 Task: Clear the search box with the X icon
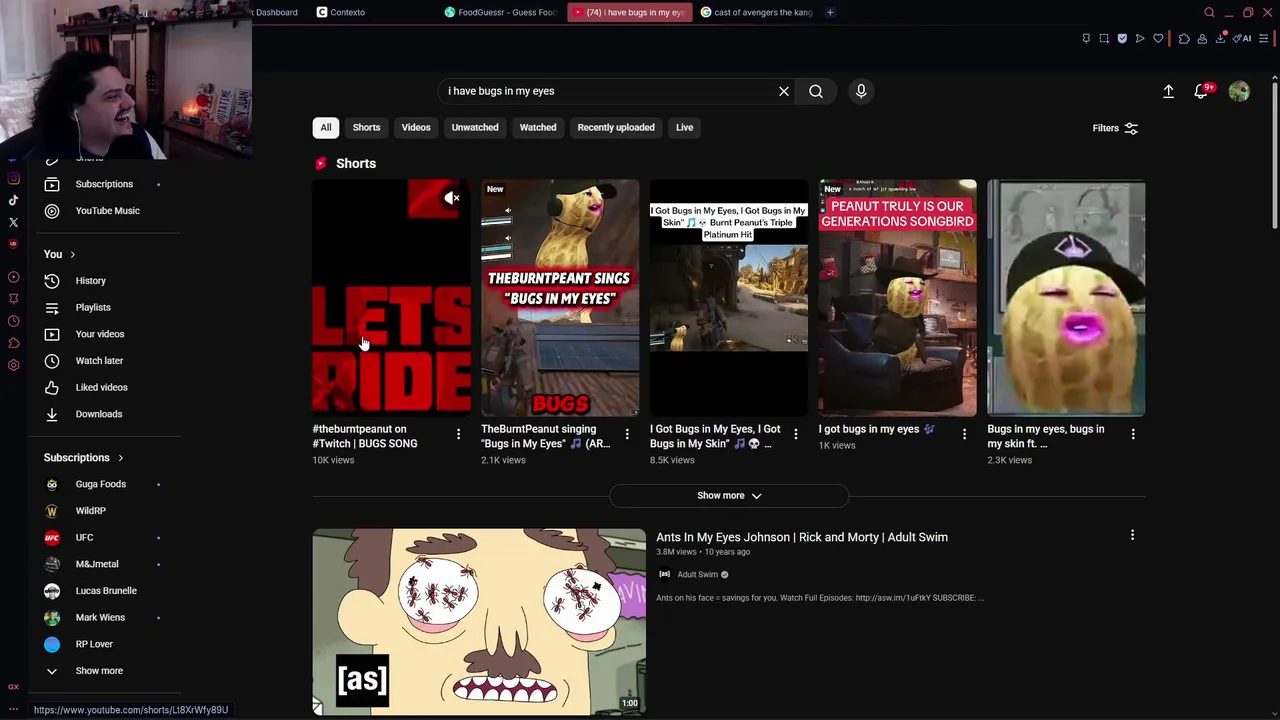(x=784, y=91)
